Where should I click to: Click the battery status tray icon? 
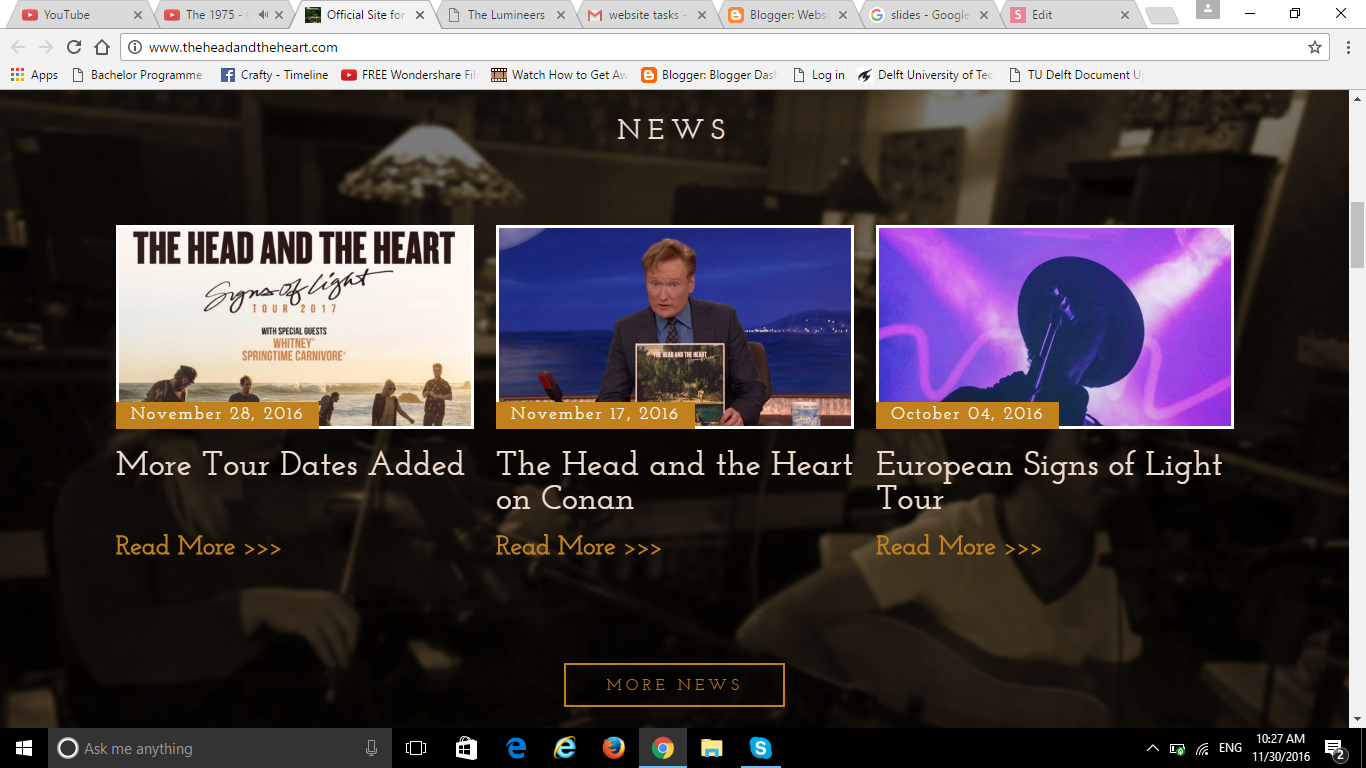pos(1178,748)
